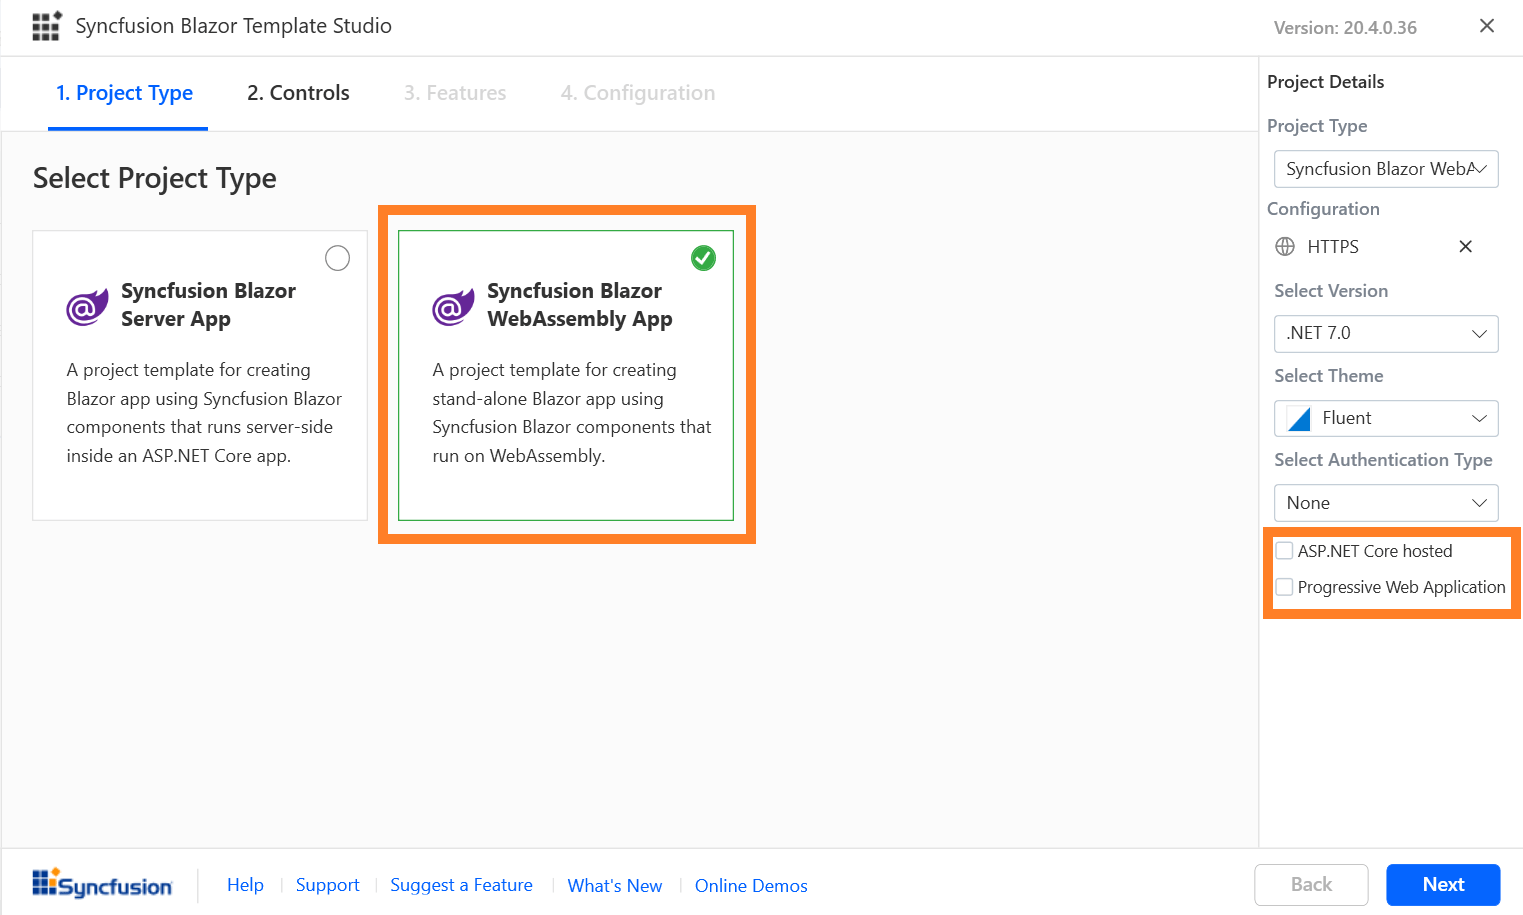Open the Online Demos link
This screenshot has width=1523, height=915.
751,886
